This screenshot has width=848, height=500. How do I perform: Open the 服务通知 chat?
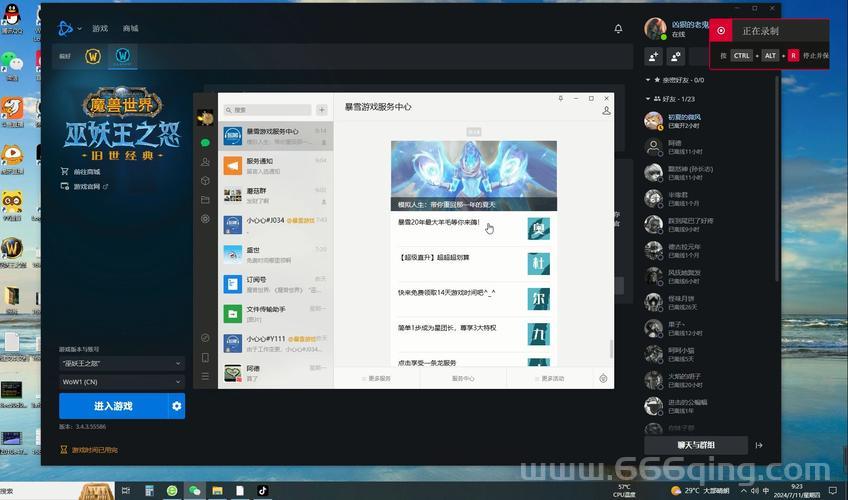[276, 165]
